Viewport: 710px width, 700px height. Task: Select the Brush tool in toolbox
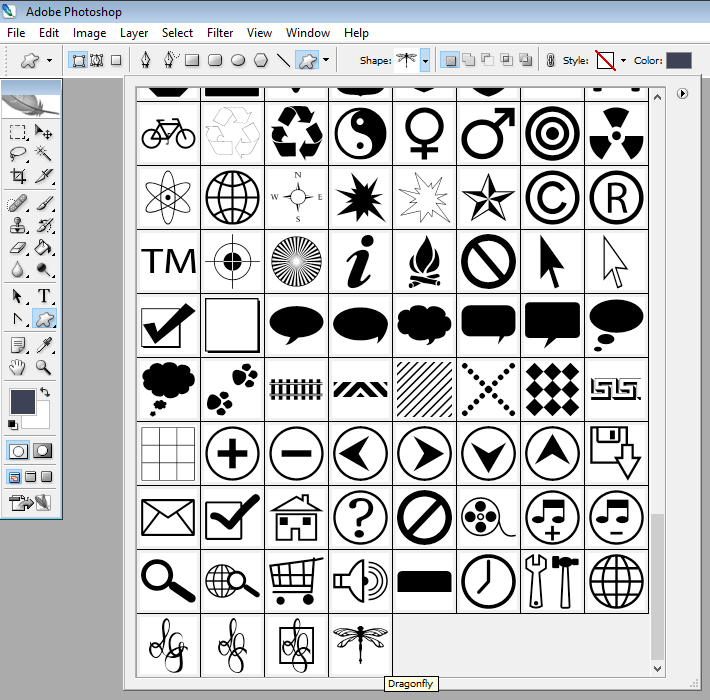[43, 203]
